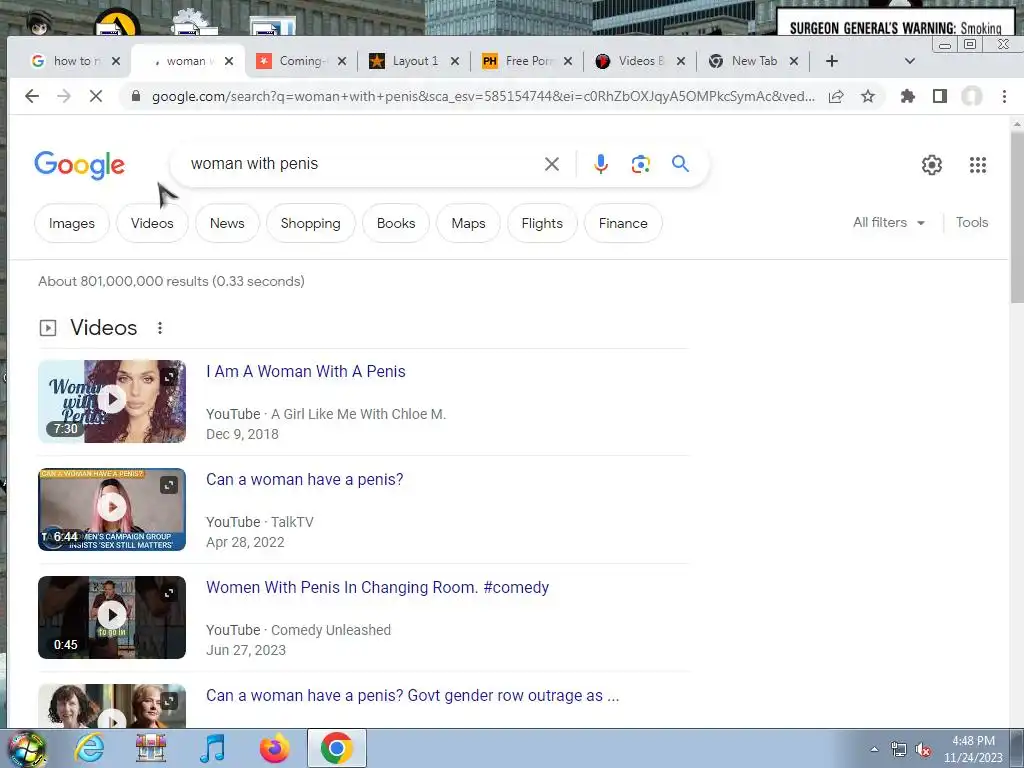Image resolution: width=1024 pixels, height=768 pixels.
Task: Open the Google apps grid
Action: pyautogui.click(x=978, y=165)
